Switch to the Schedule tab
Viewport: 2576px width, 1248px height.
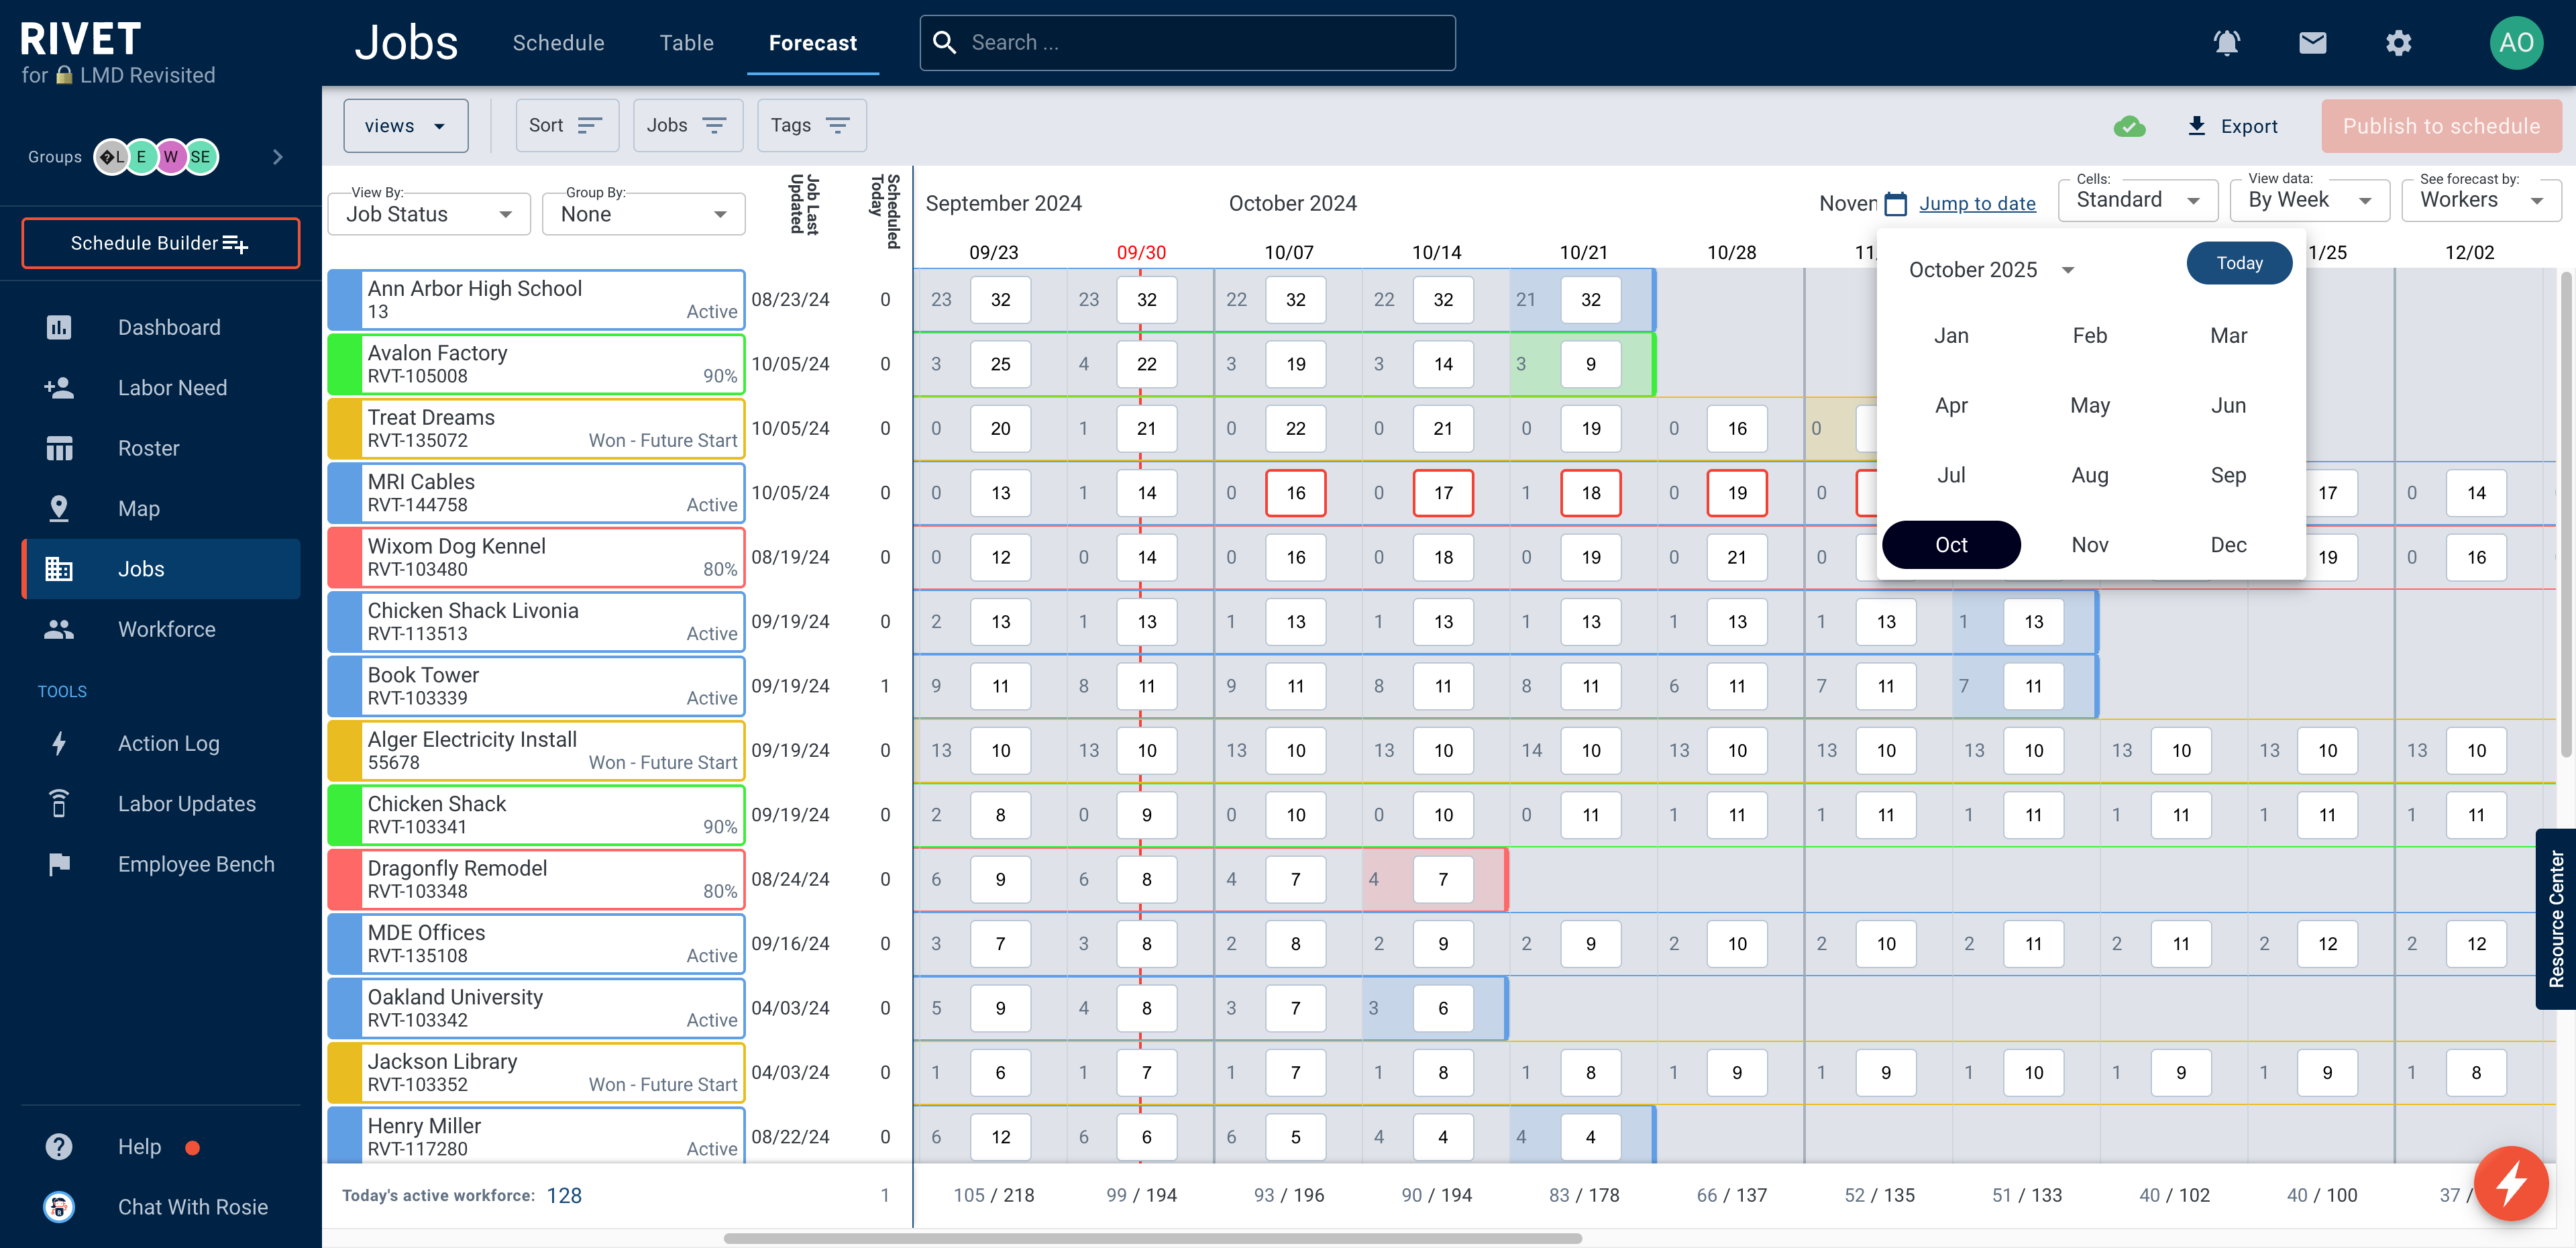pos(558,43)
